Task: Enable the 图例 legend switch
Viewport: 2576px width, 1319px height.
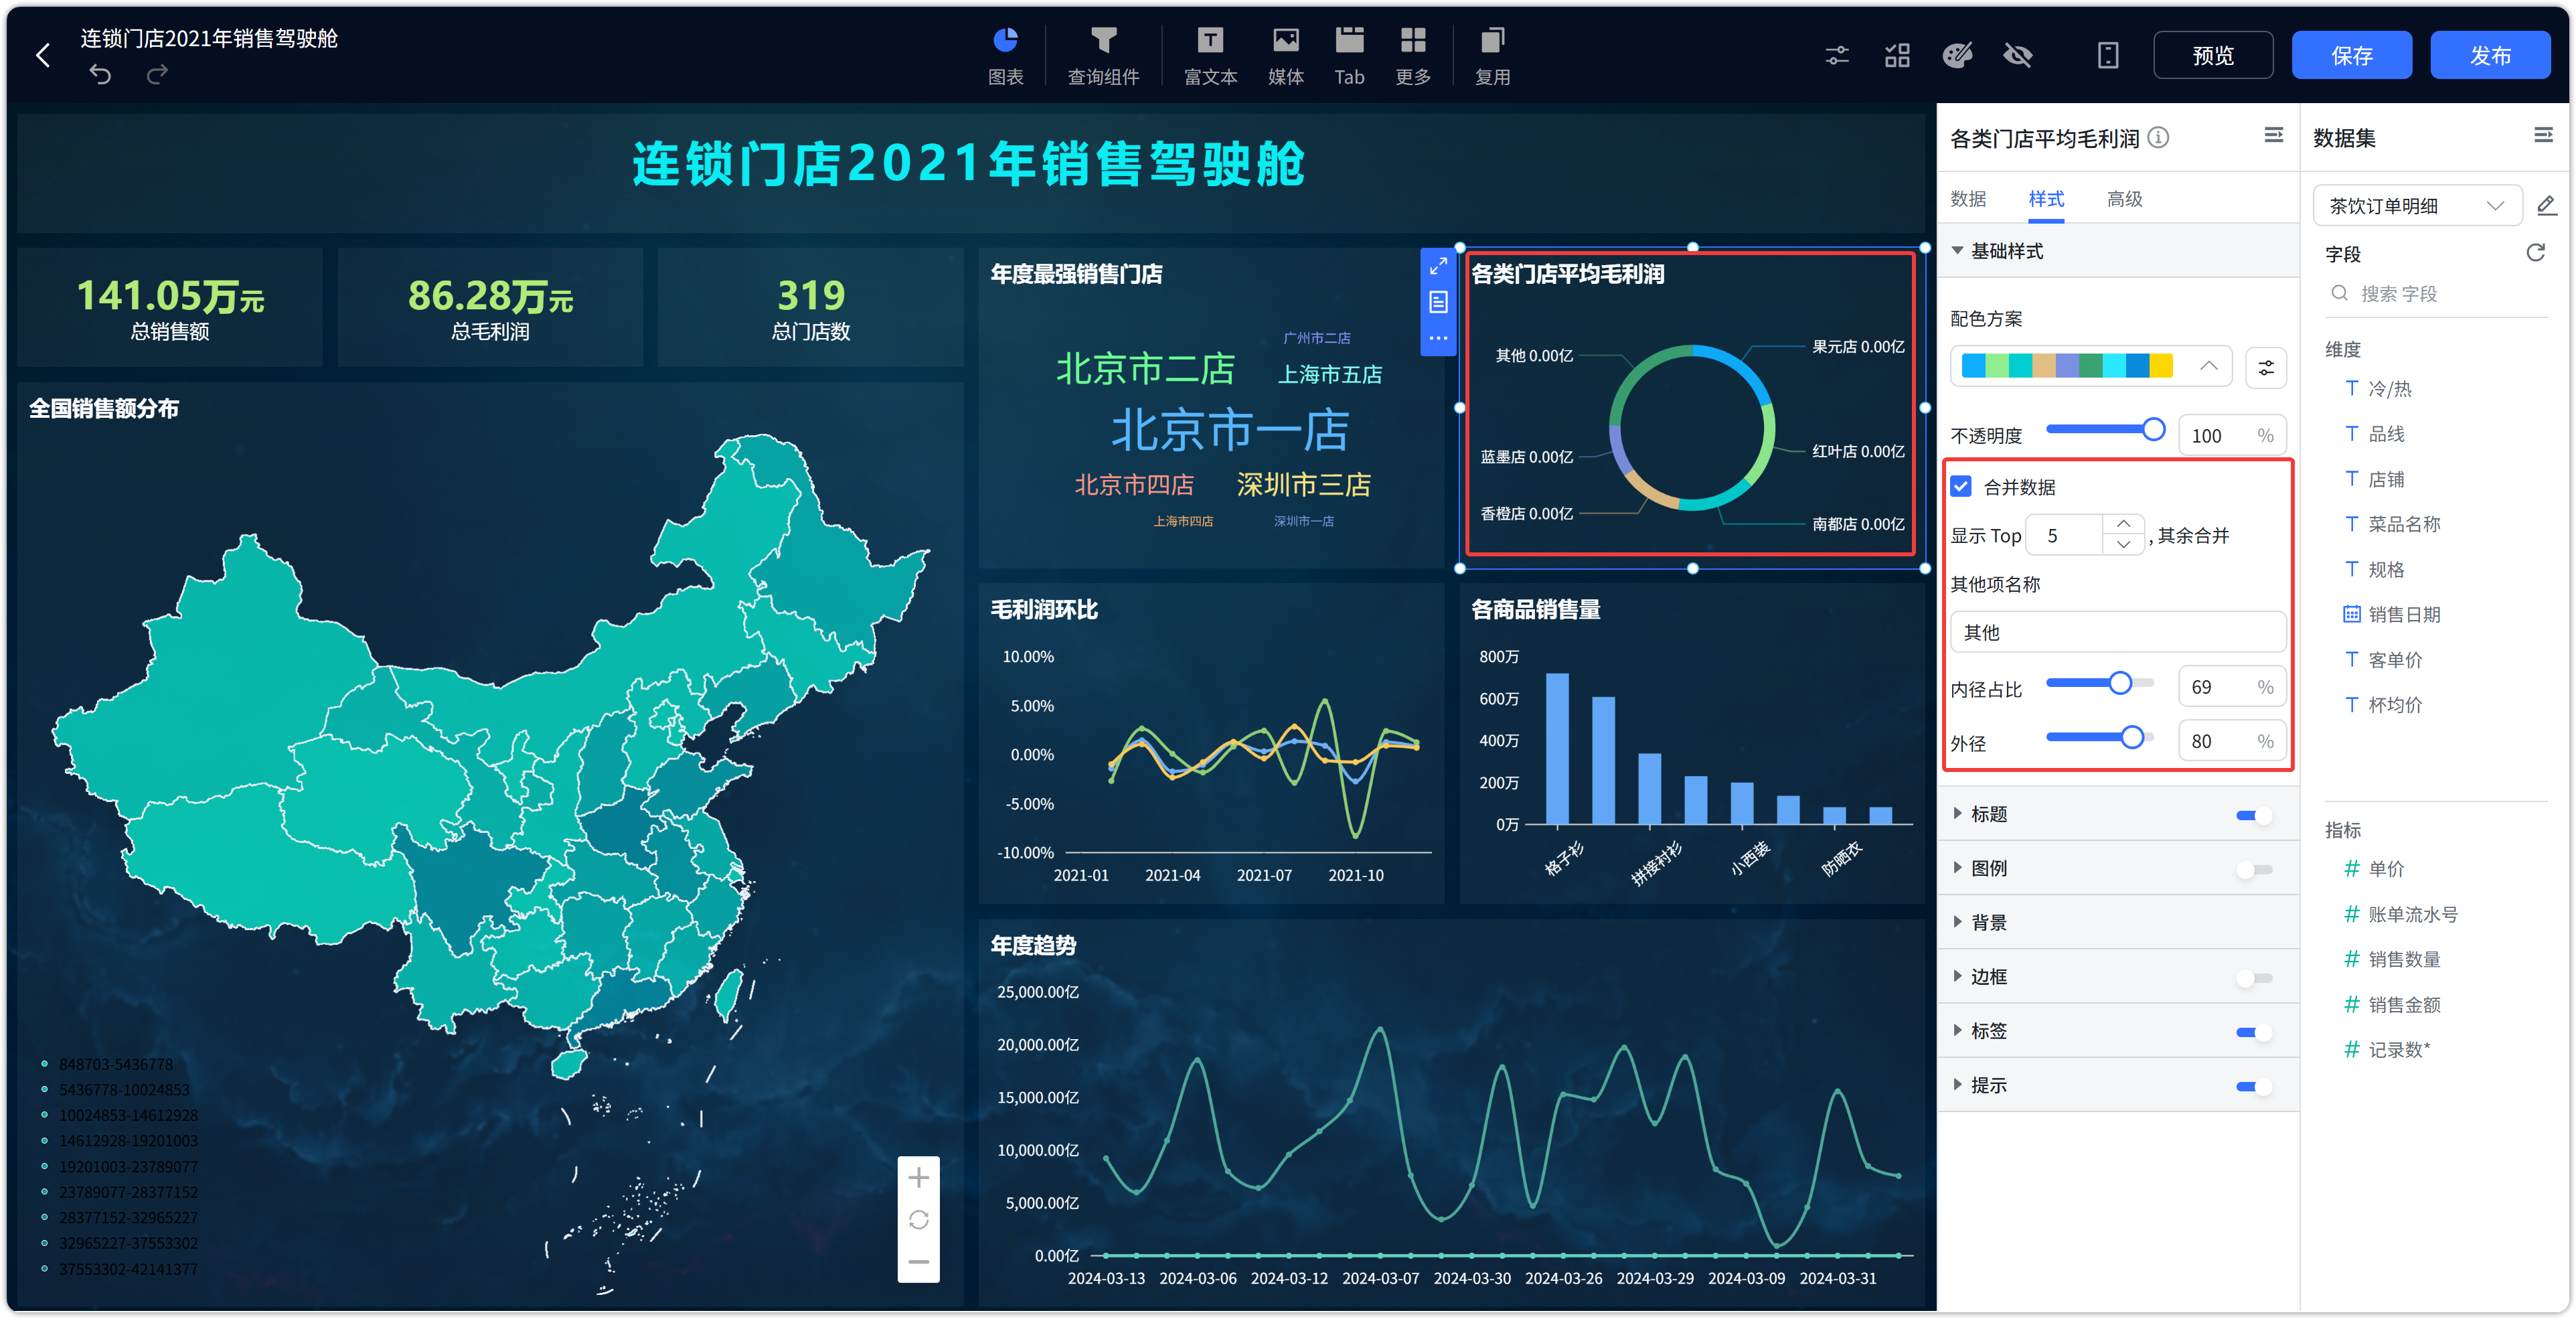Action: click(2254, 869)
